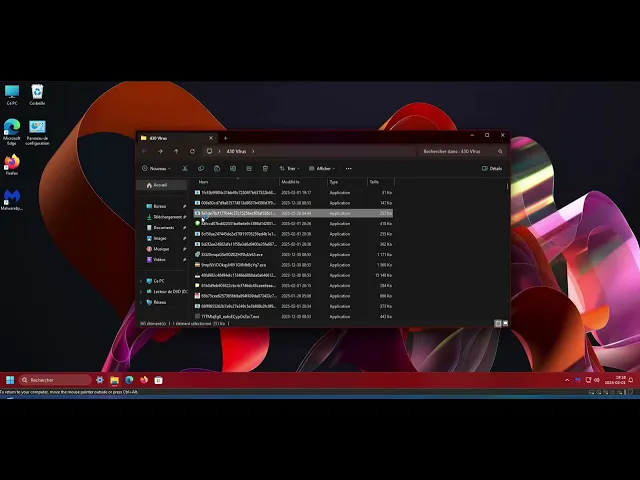Click the Share icon in Explorer toolbar
The height and width of the screenshot is (480, 640).
249,168
